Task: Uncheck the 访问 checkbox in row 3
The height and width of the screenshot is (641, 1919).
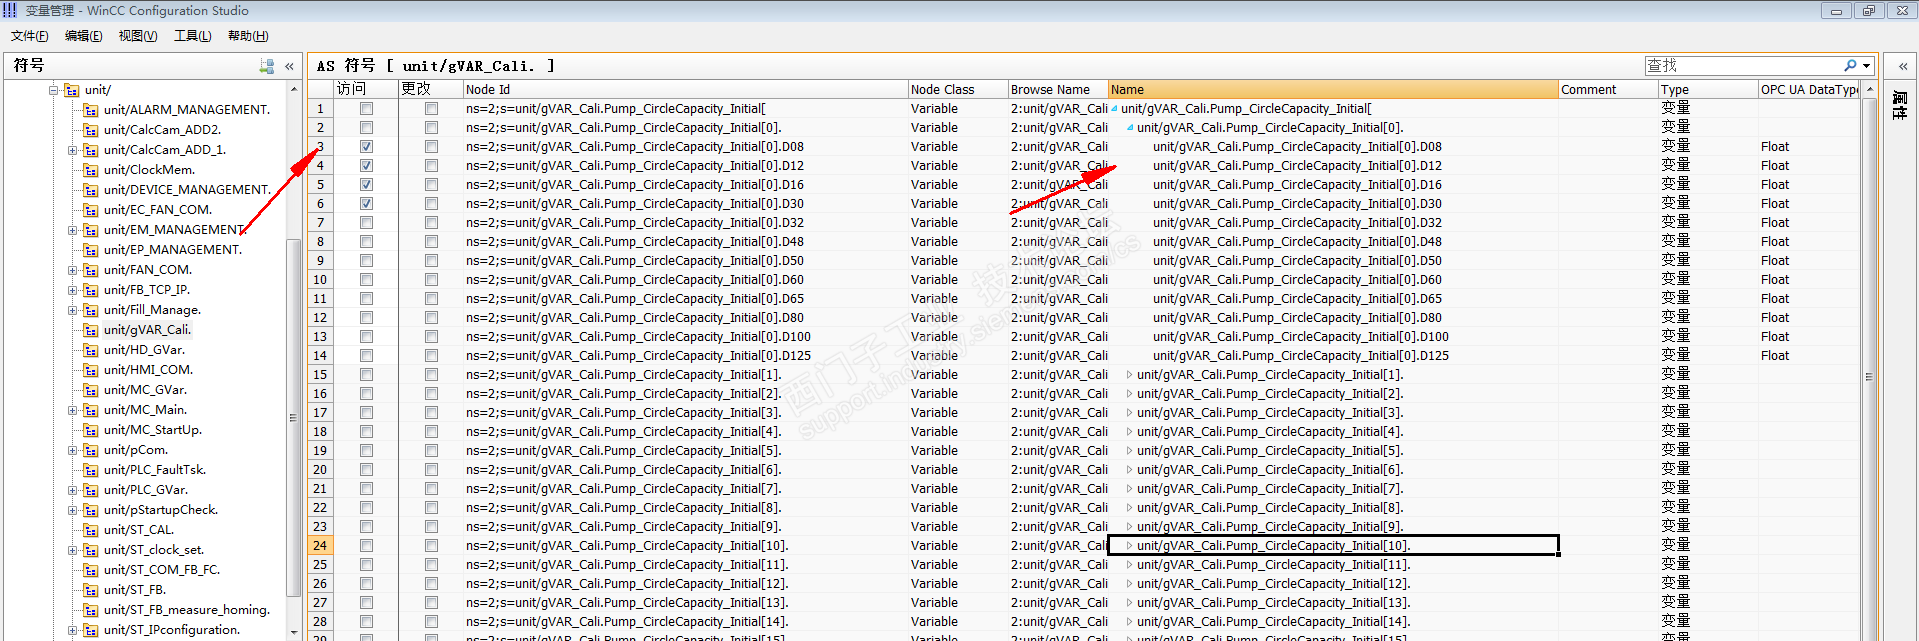Action: [x=366, y=147]
